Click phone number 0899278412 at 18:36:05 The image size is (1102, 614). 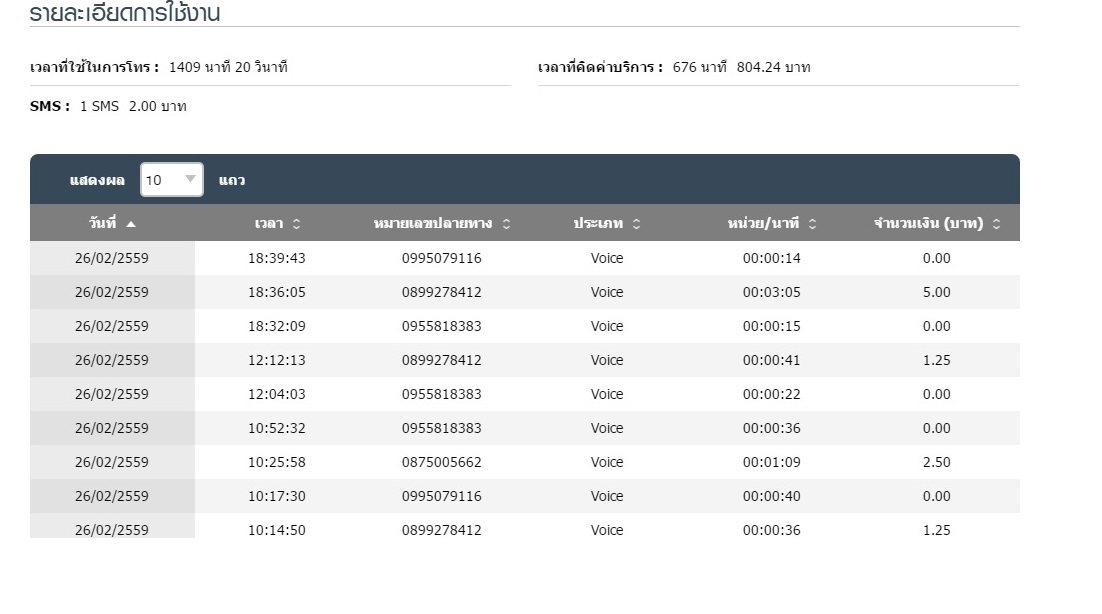pyautogui.click(x=441, y=292)
